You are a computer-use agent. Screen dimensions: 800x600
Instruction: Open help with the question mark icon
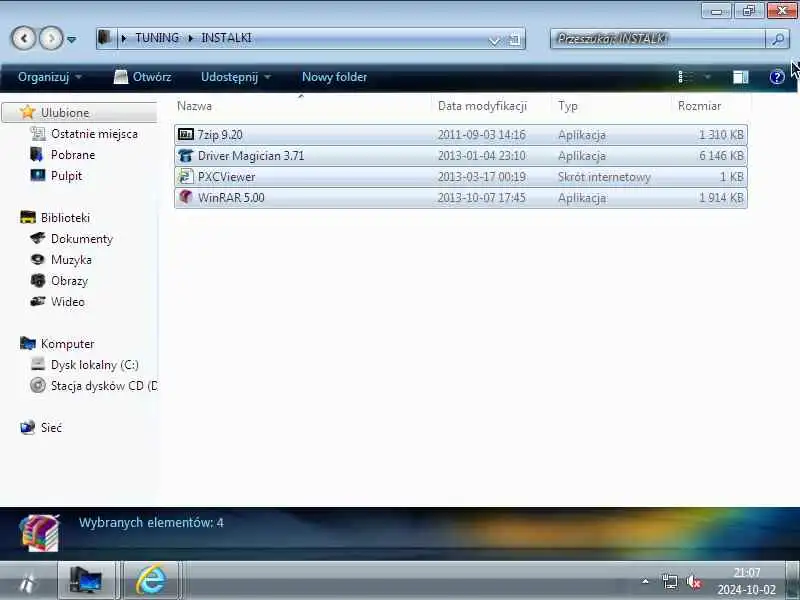coord(777,77)
